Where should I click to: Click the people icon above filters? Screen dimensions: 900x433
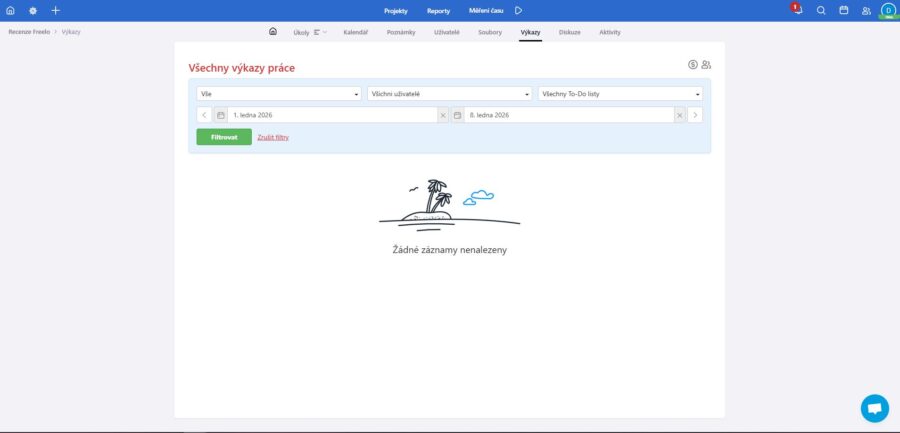[x=706, y=64]
